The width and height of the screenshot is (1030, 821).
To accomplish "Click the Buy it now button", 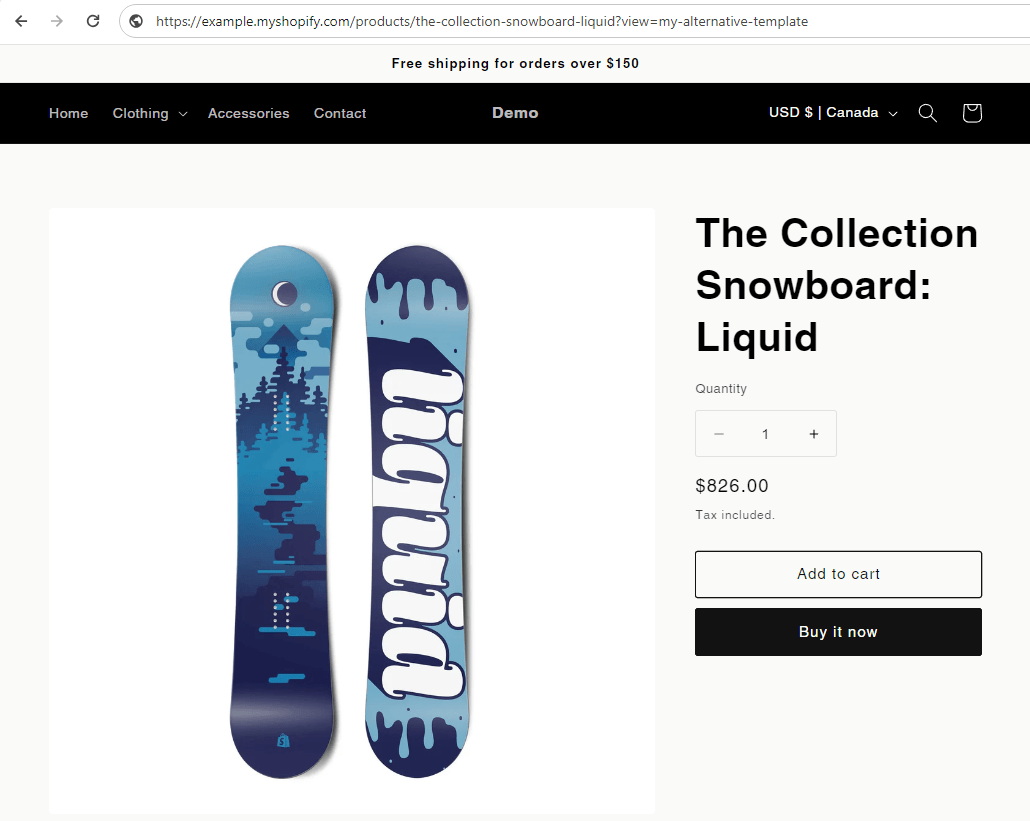I will (838, 632).
